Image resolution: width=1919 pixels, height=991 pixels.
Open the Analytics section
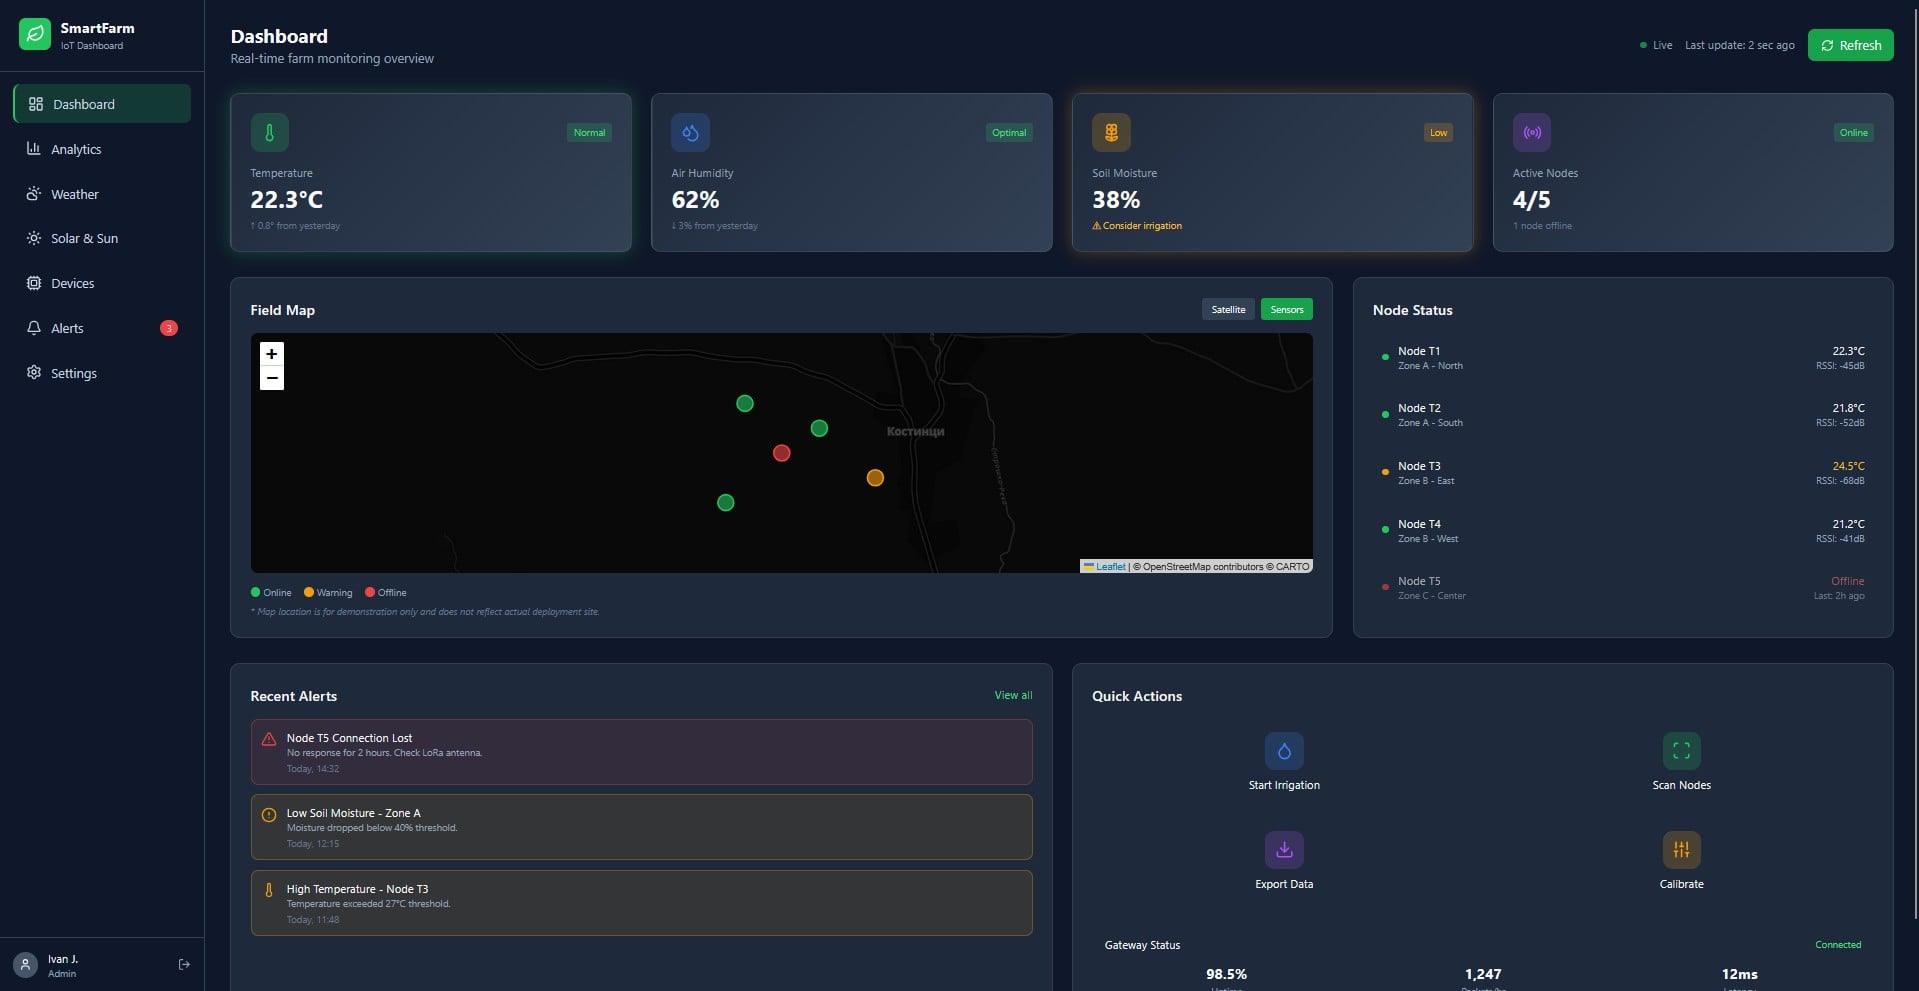point(77,149)
